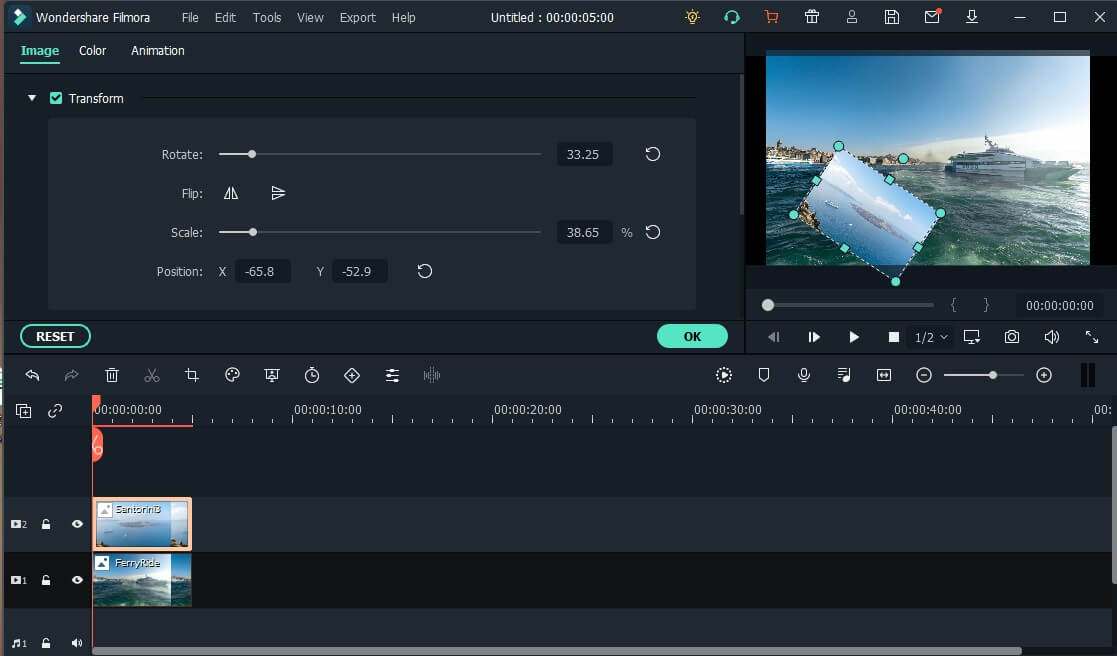Open the messages envelope icon

click(x=932, y=16)
